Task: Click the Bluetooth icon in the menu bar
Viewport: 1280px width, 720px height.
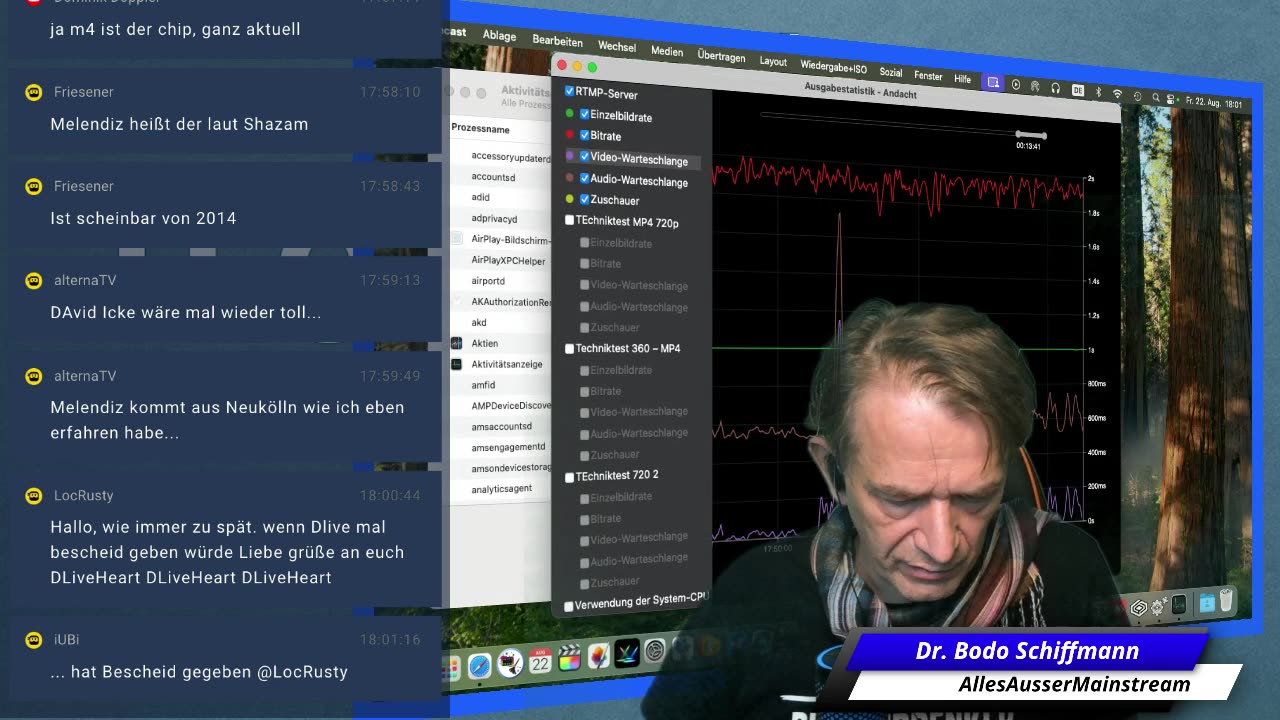Action: [x=1097, y=91]
